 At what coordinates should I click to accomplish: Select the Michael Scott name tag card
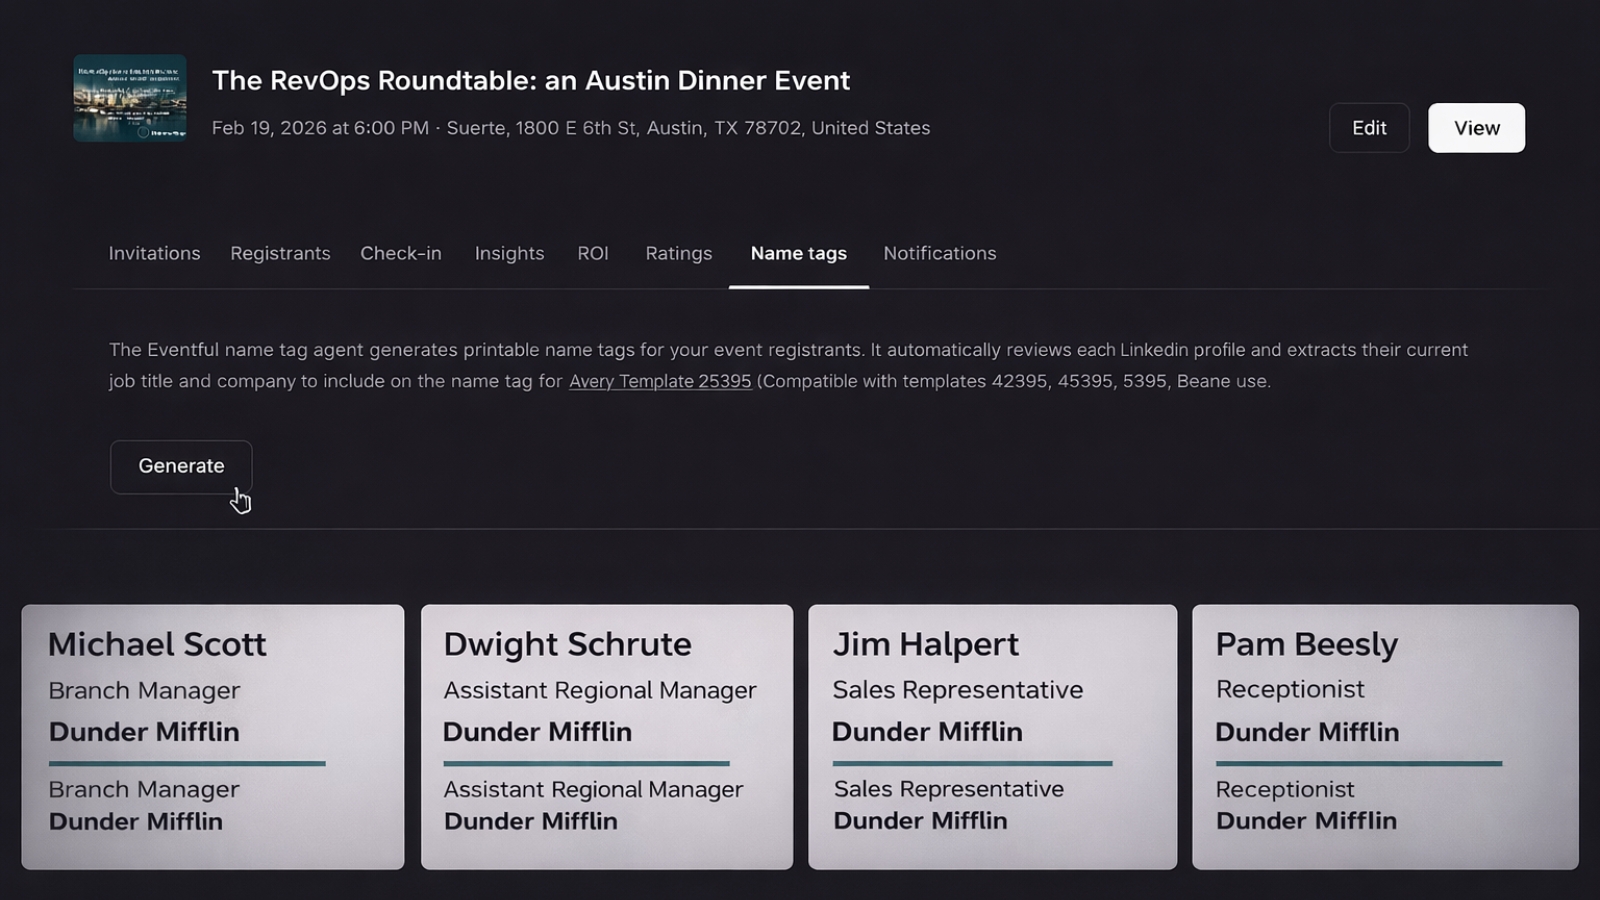click(x=213, y=737)
